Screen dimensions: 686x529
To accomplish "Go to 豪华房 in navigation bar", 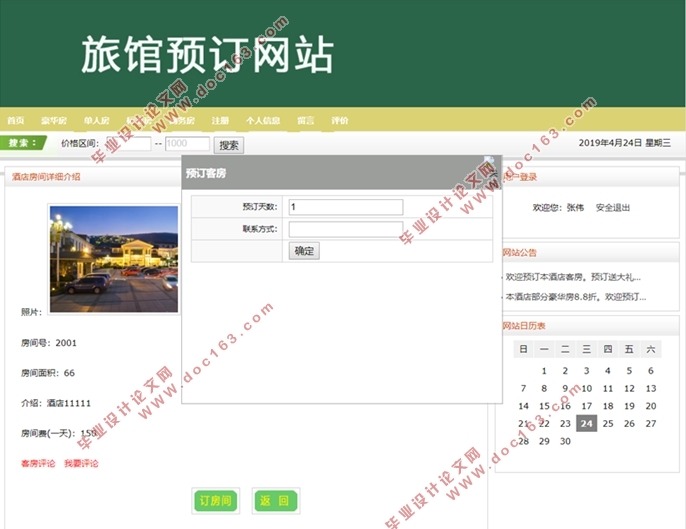I will [x=54, y=120].
